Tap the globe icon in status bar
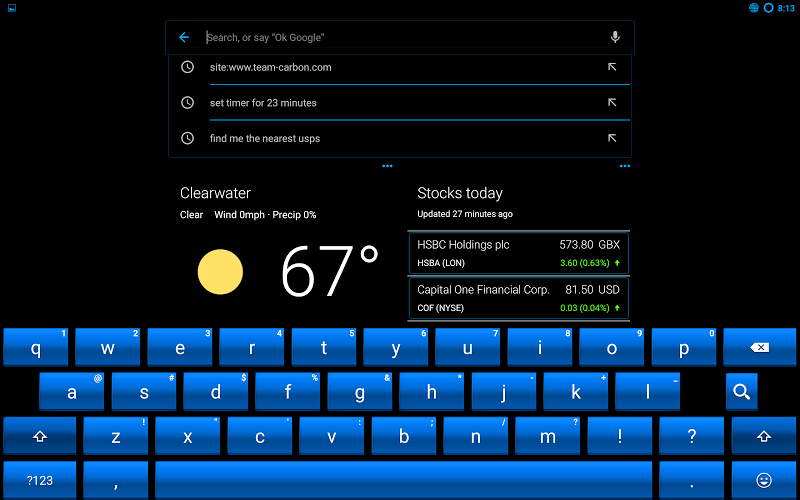This screenshot has height=500, width=800. (x=754, y=8)
